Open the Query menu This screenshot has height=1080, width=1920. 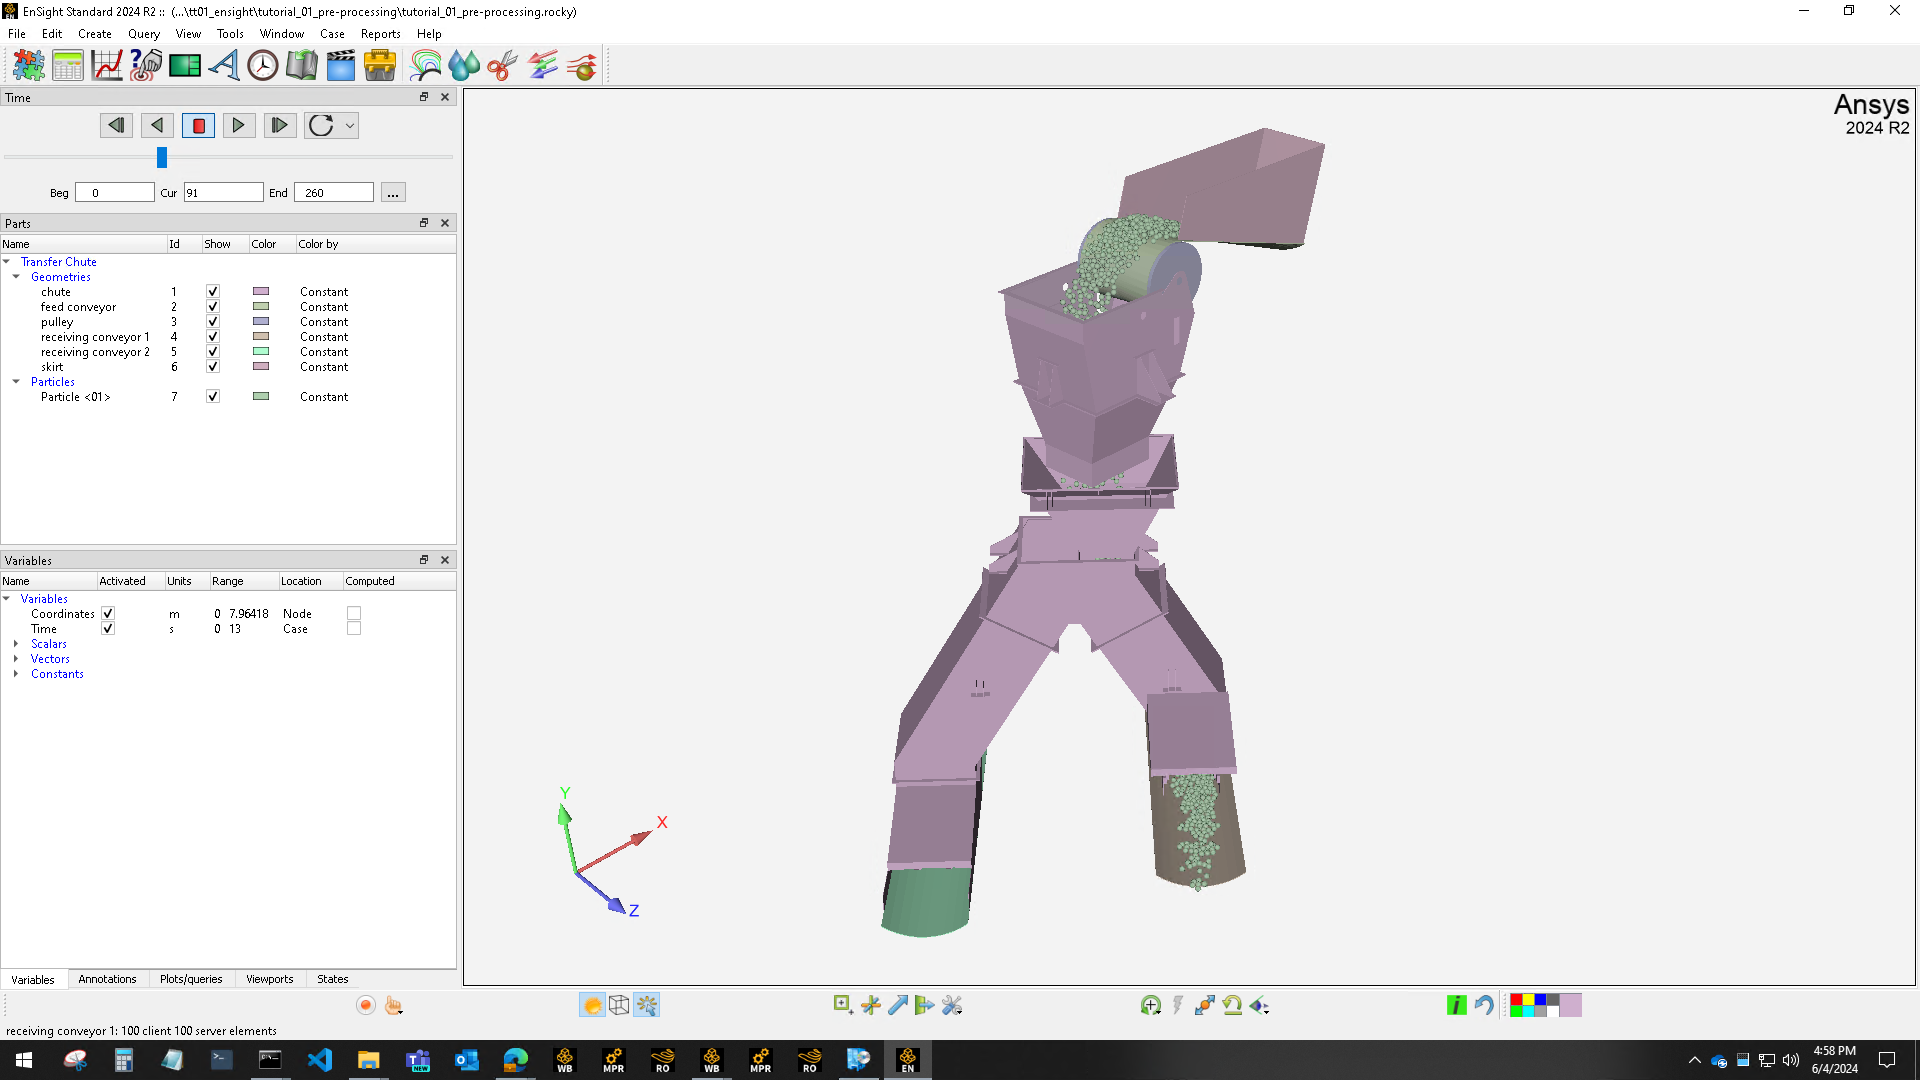[144, 33]
